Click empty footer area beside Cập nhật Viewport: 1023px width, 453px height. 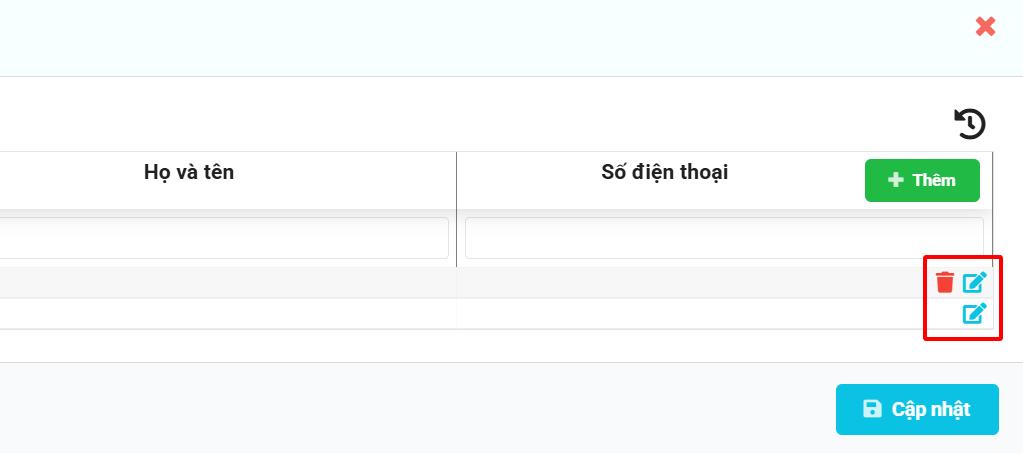click(400, 409)
